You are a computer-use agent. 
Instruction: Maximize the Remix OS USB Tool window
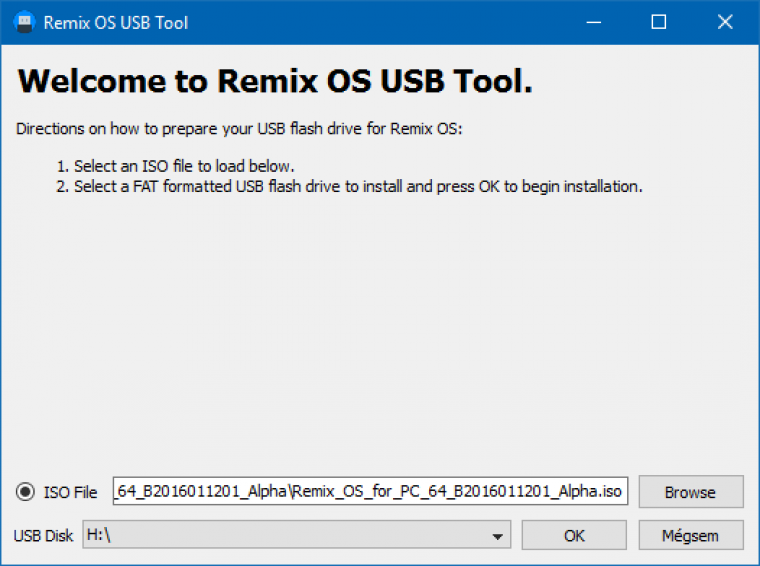(x=658, y=22)
